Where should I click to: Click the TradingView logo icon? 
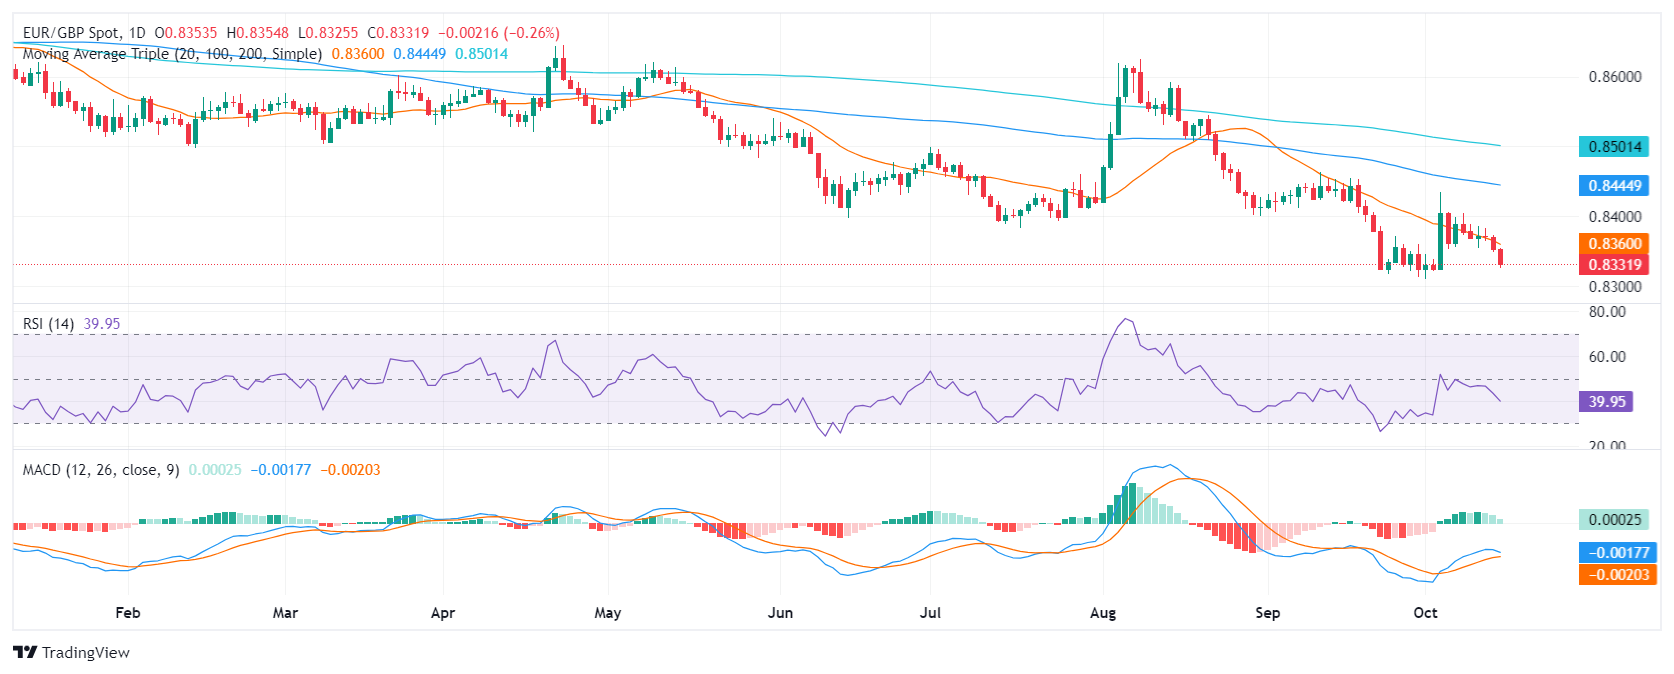pos(25,653)
